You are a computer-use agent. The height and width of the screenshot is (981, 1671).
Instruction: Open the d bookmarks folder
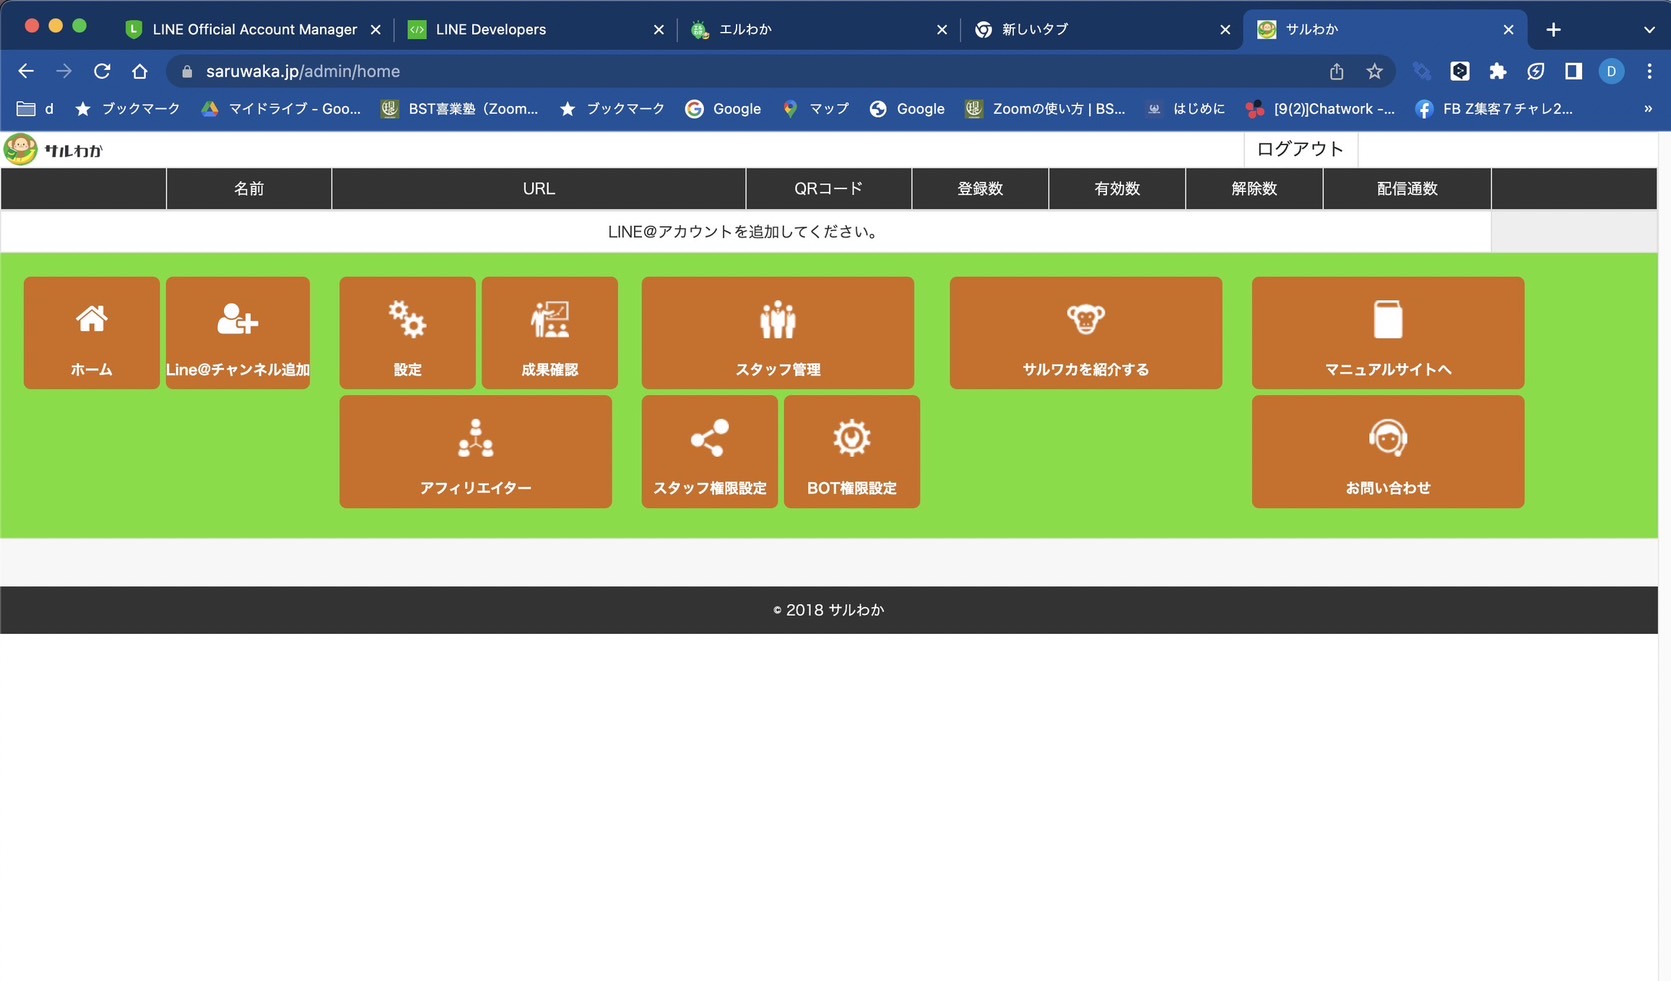[36, 109]
